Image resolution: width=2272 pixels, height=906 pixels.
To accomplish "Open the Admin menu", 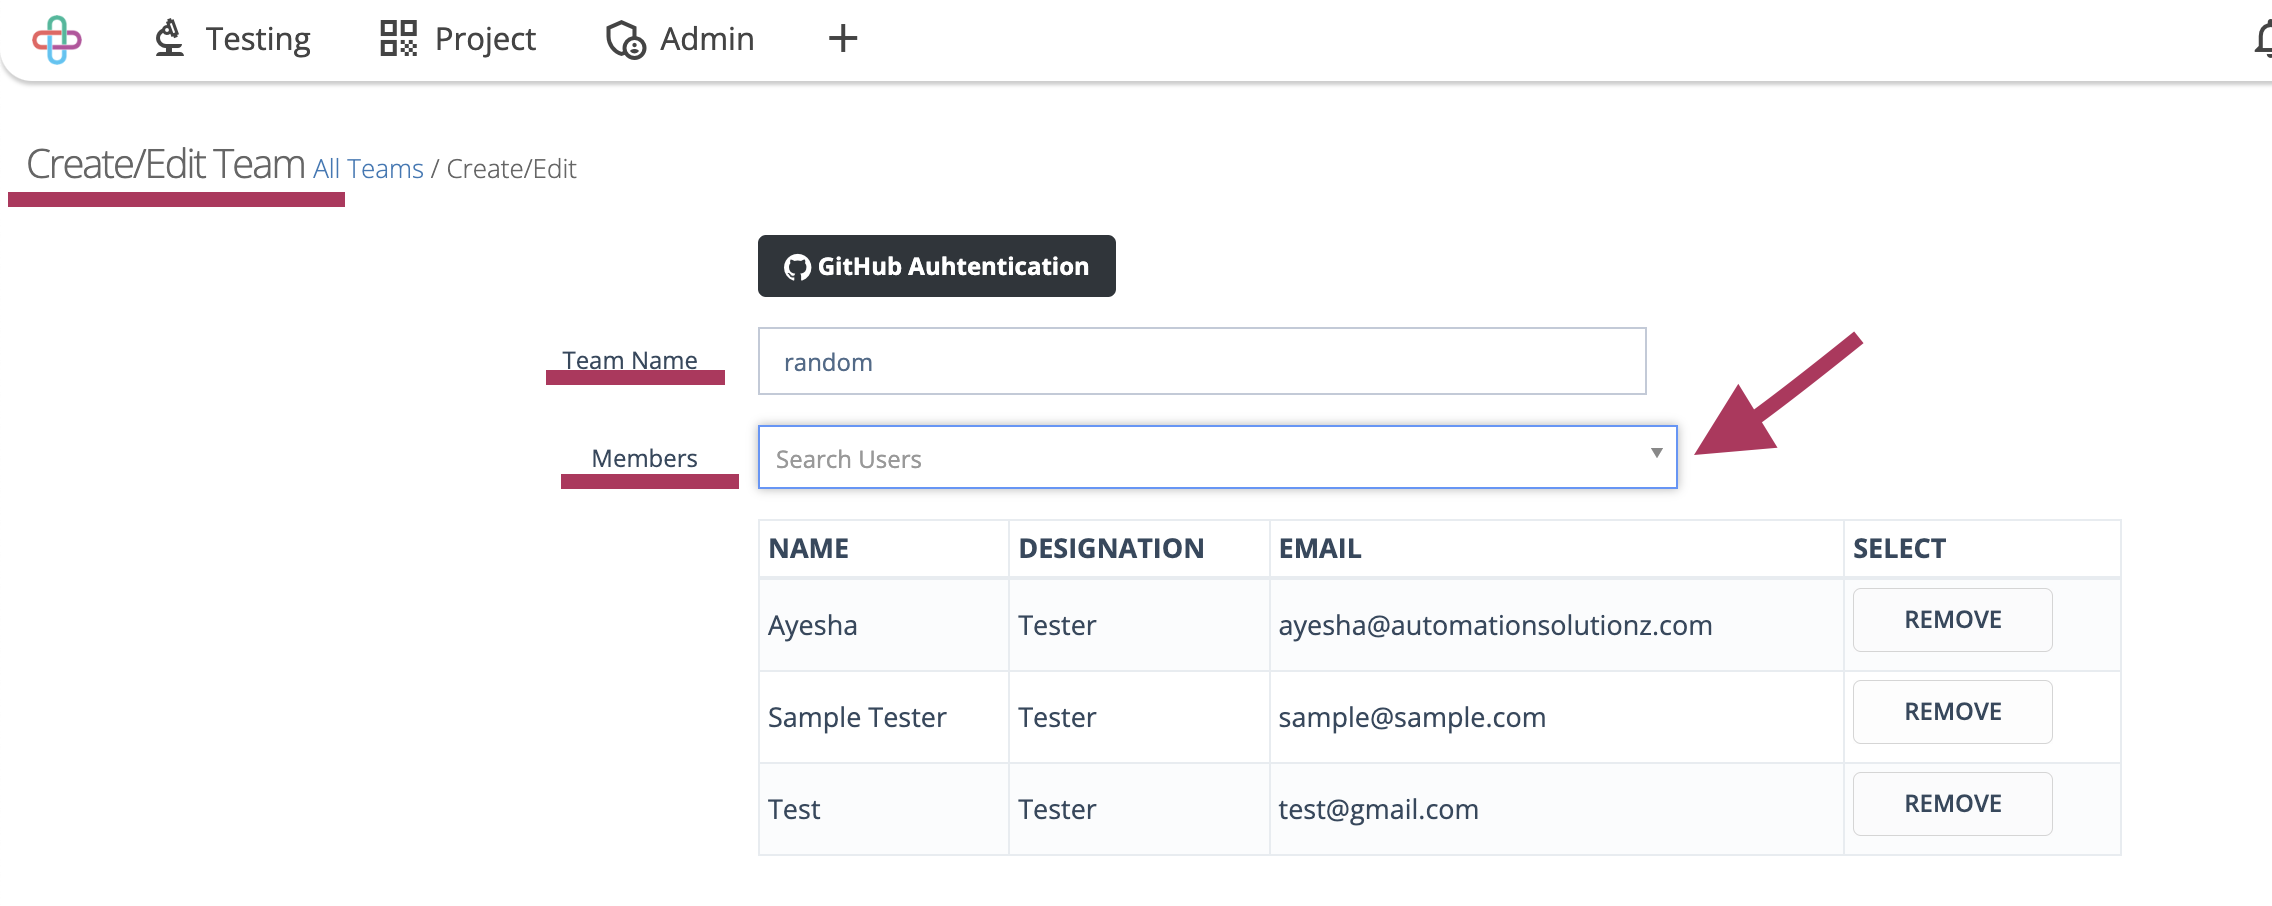I will pos(680,38).
